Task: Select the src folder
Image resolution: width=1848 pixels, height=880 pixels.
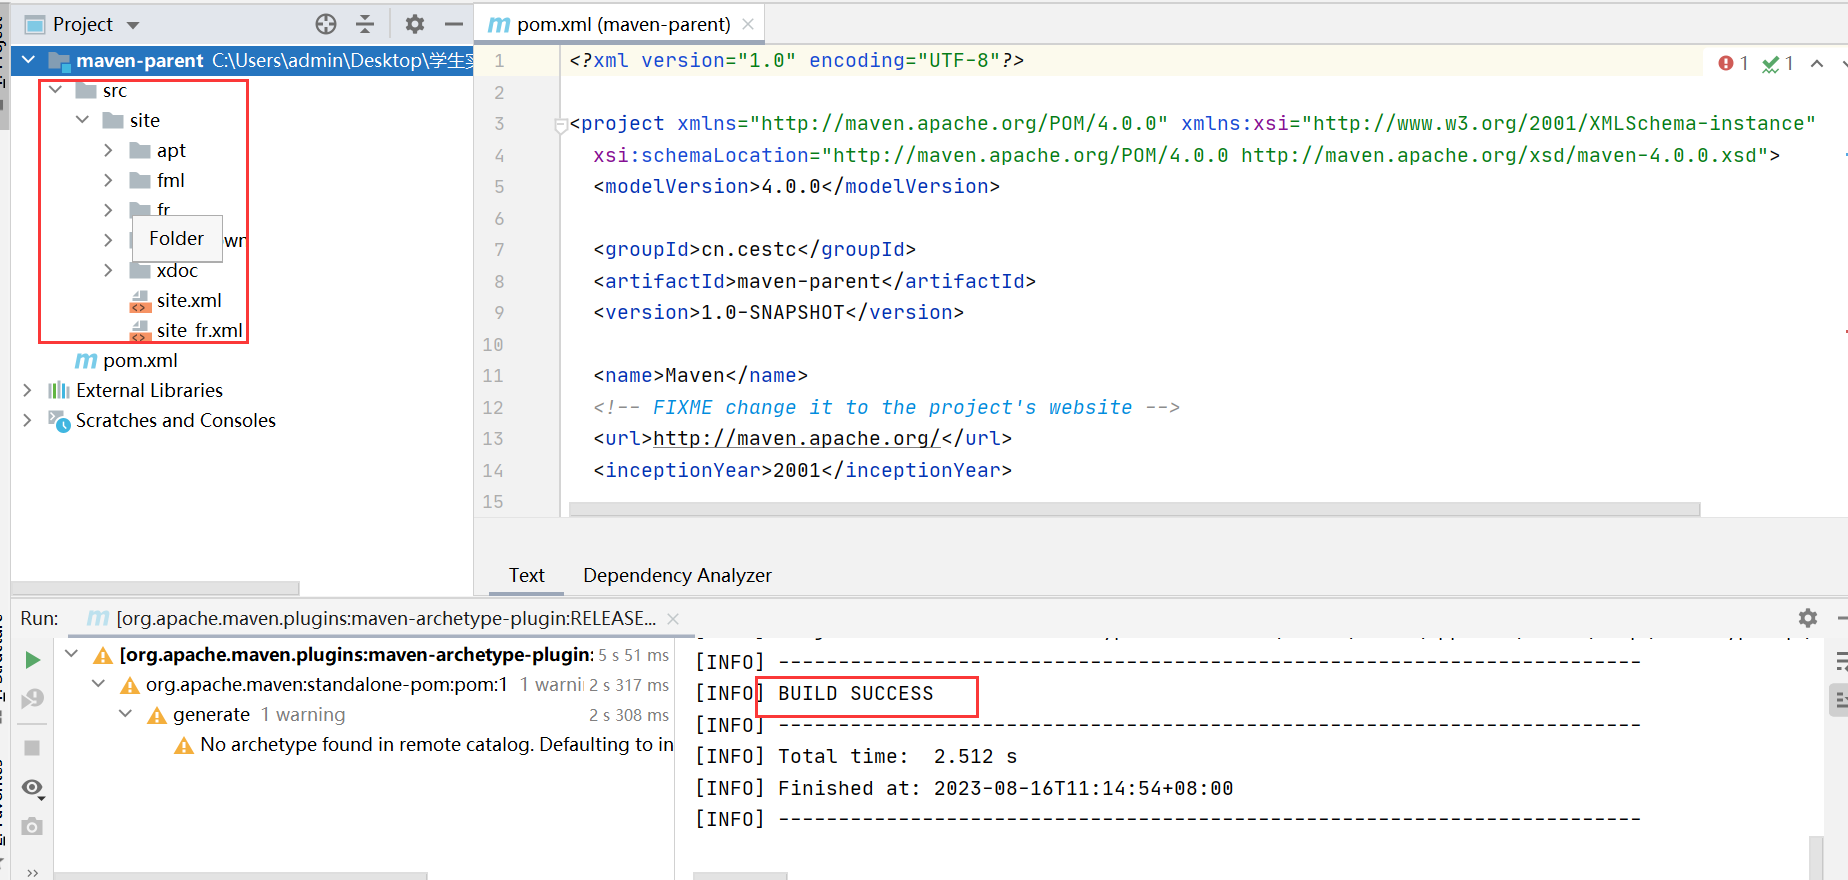Action: point(115,91)
